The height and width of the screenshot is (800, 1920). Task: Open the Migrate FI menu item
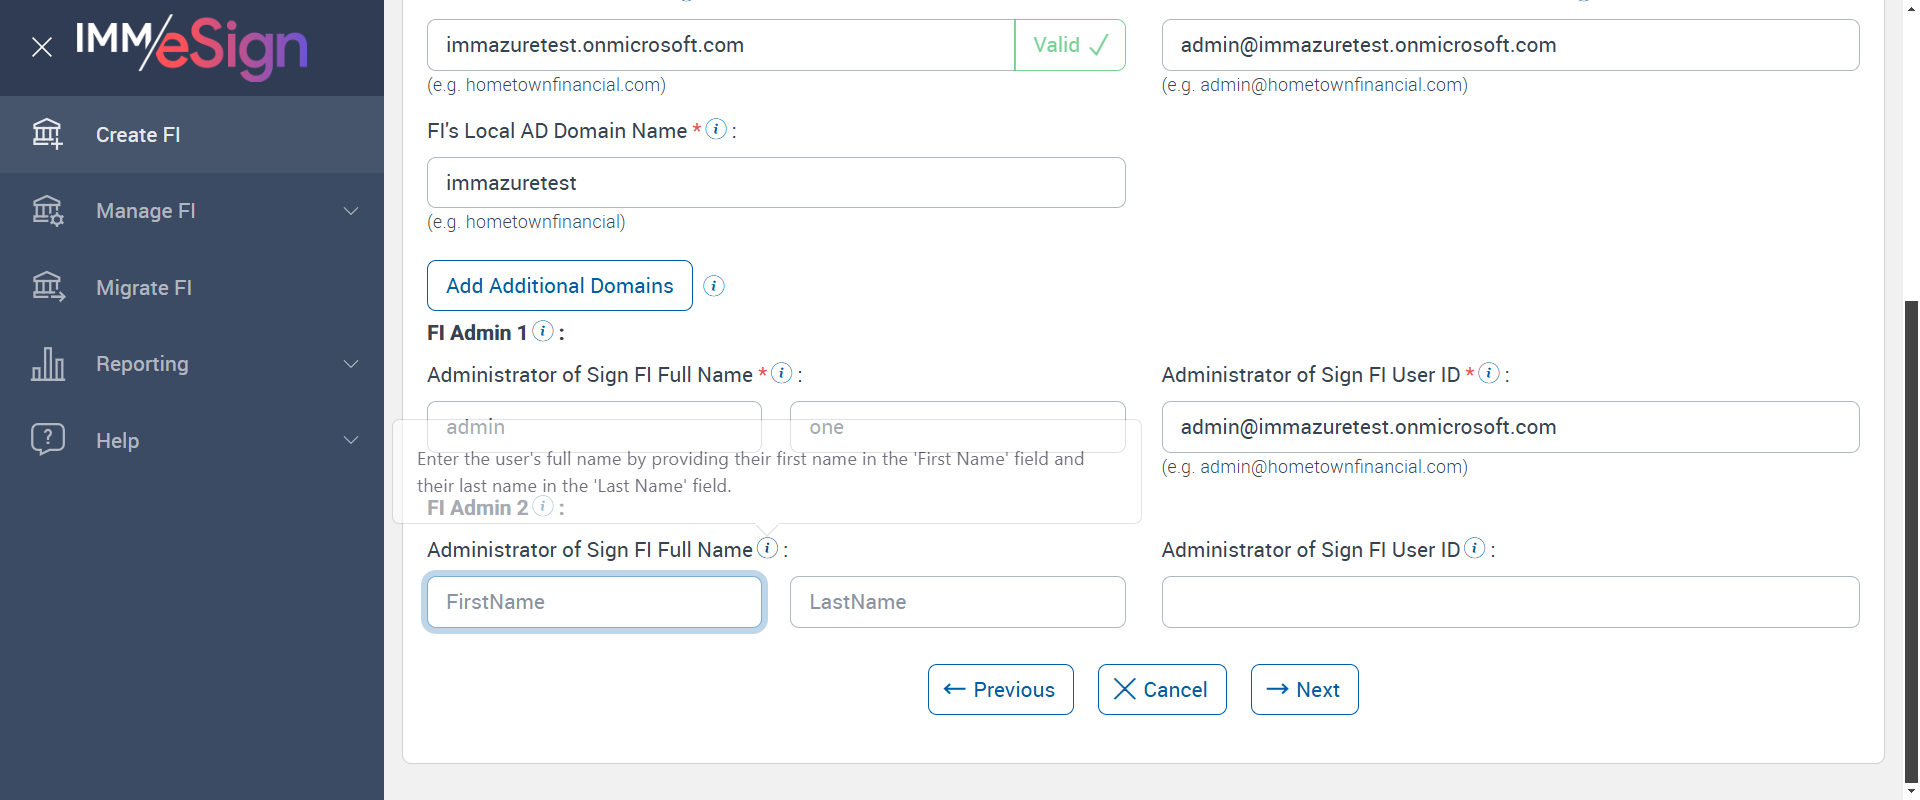[144, 288]
